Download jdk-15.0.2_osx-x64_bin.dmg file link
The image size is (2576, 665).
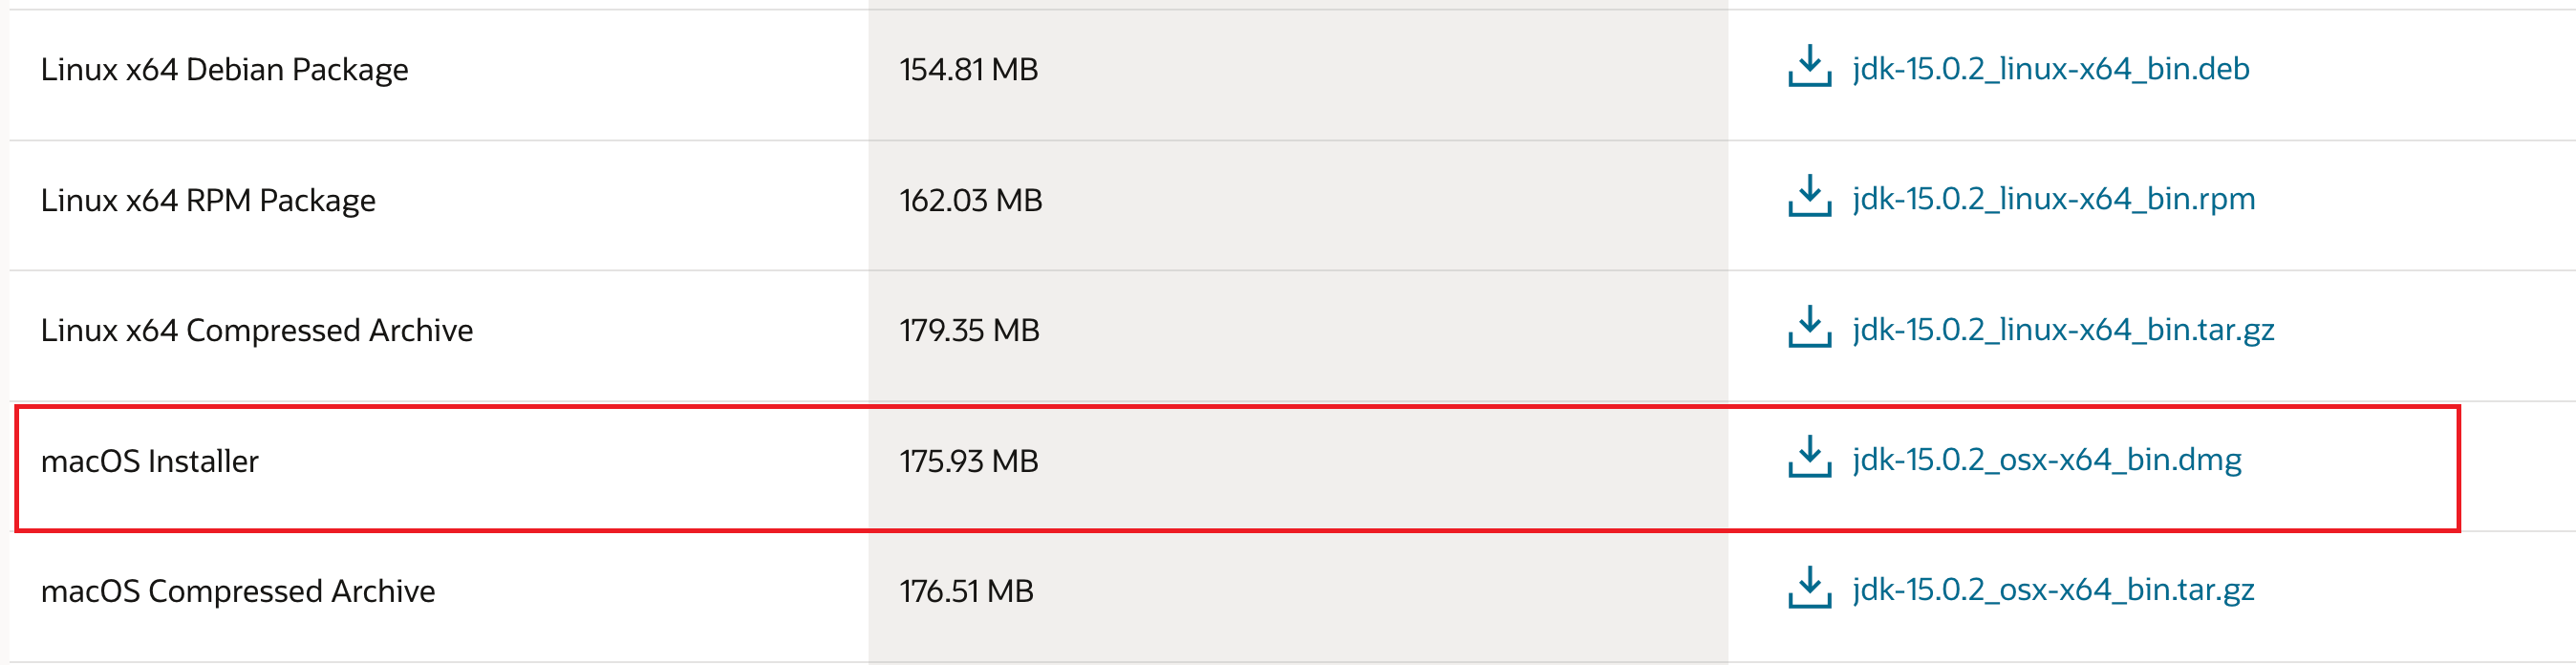[2046, 460]
